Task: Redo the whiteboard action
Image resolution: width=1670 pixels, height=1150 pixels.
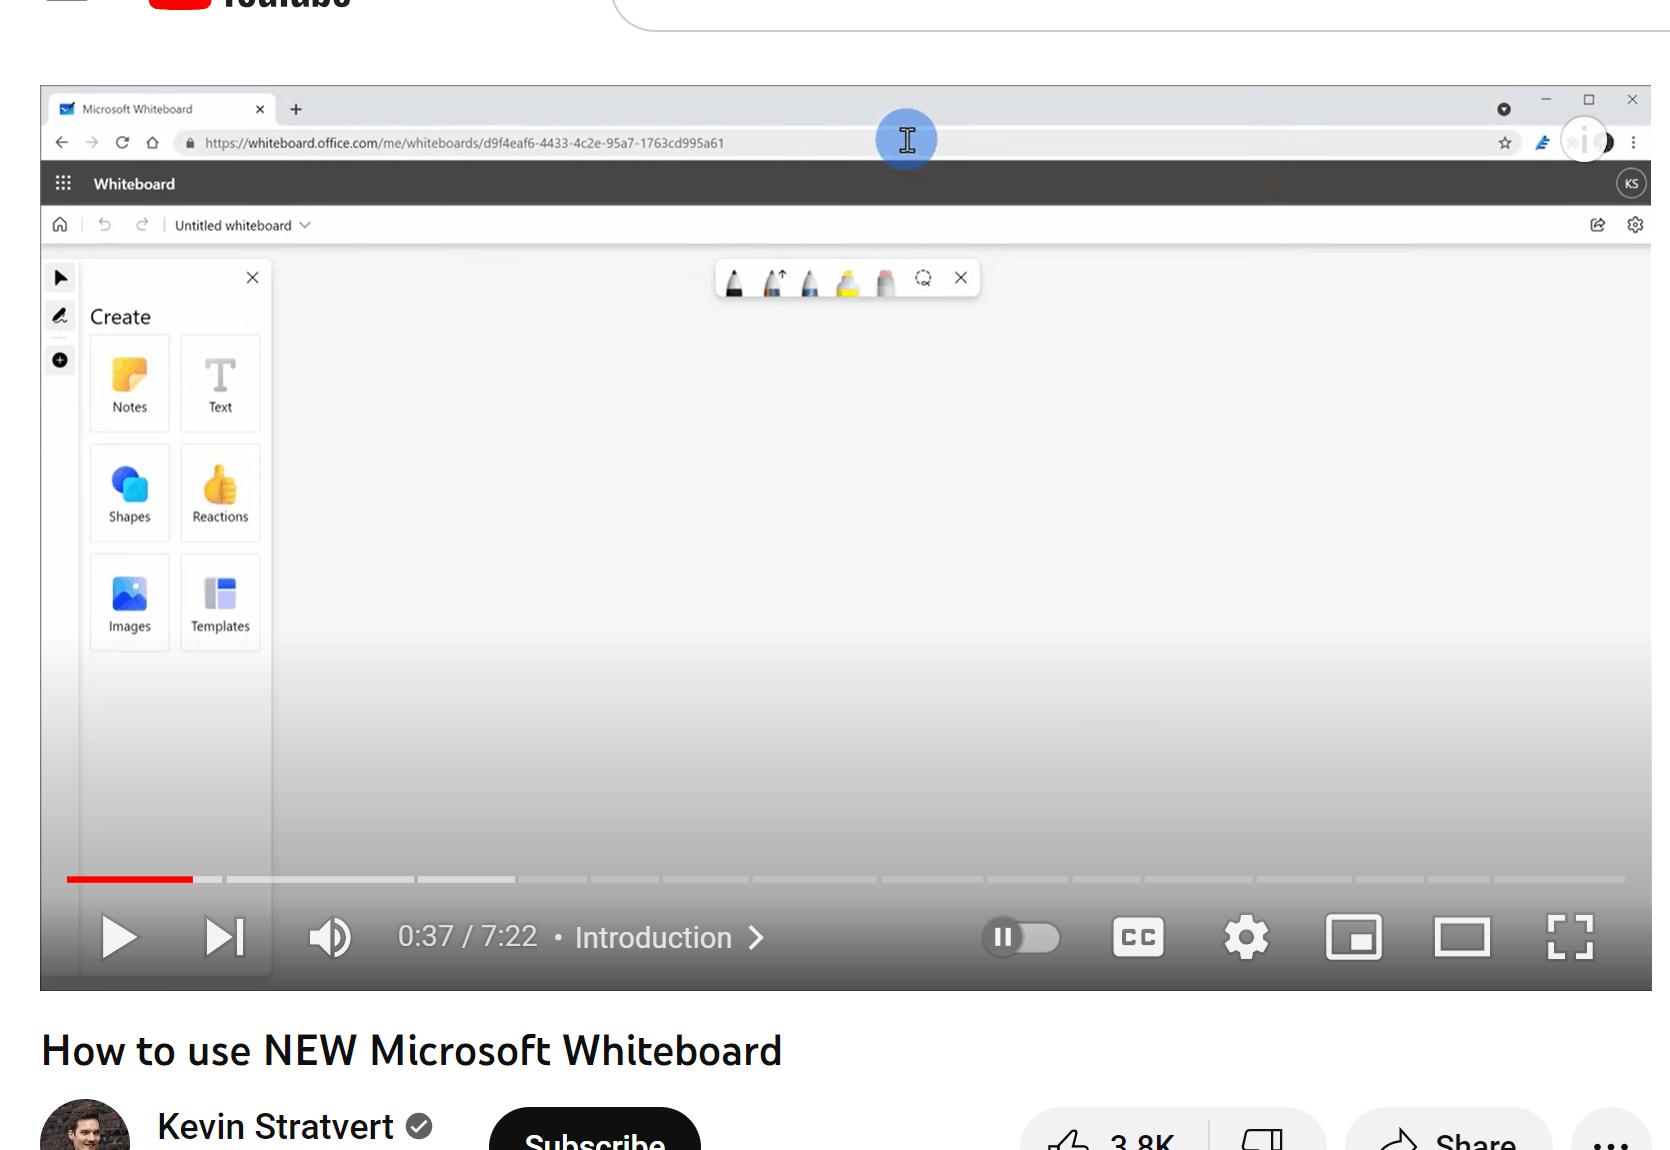Action: point(142,225)
